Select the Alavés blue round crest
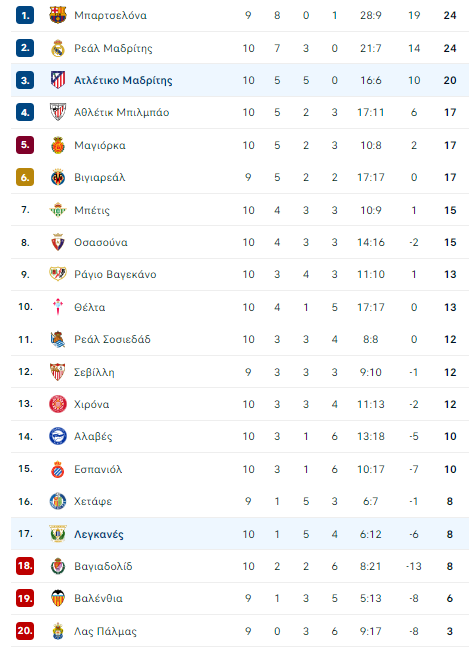This screenshot has height=649, width=469. 58,436
